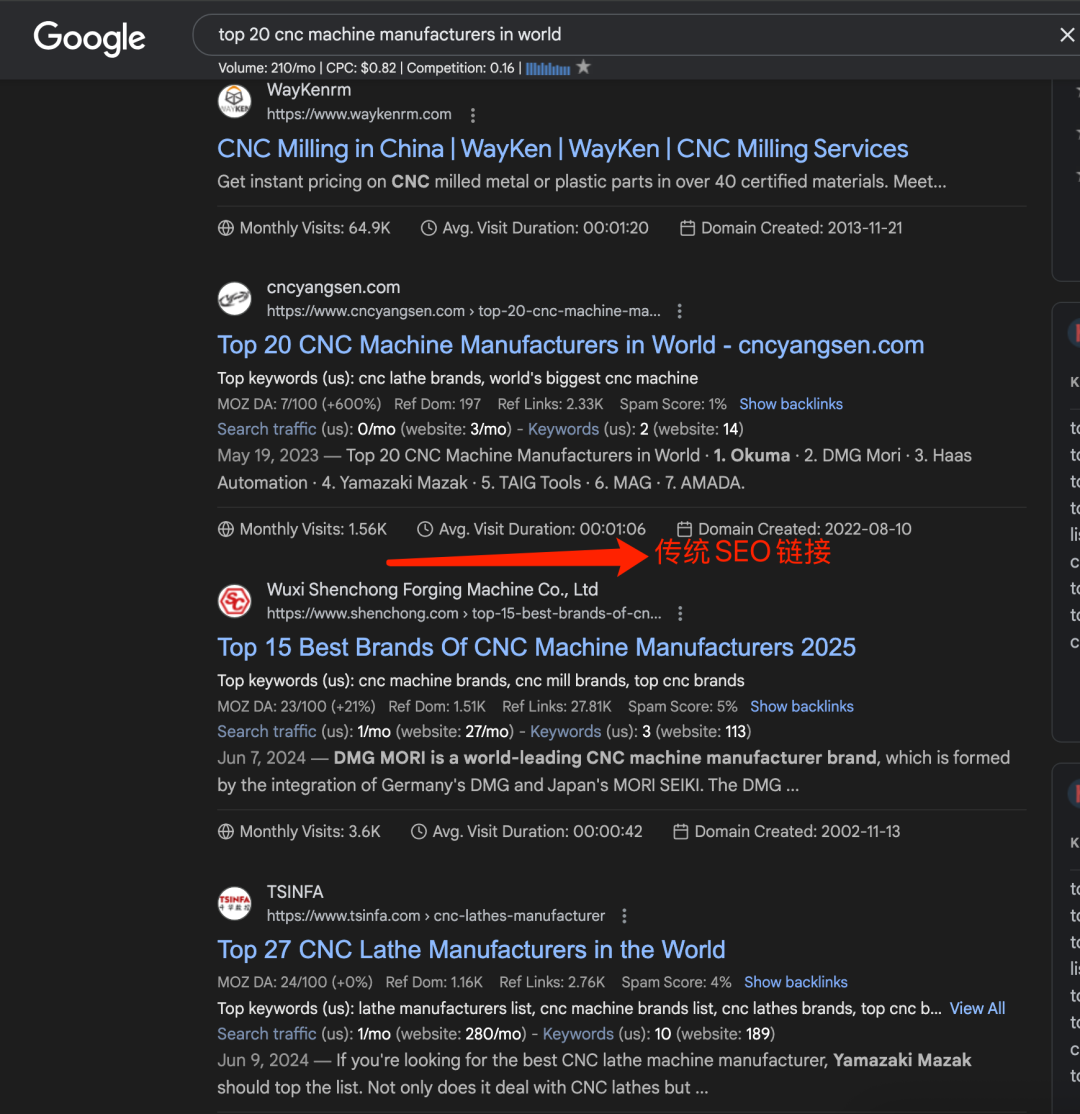Click globe icon beside Monthly Visits 1.56K

coord(225,529)
